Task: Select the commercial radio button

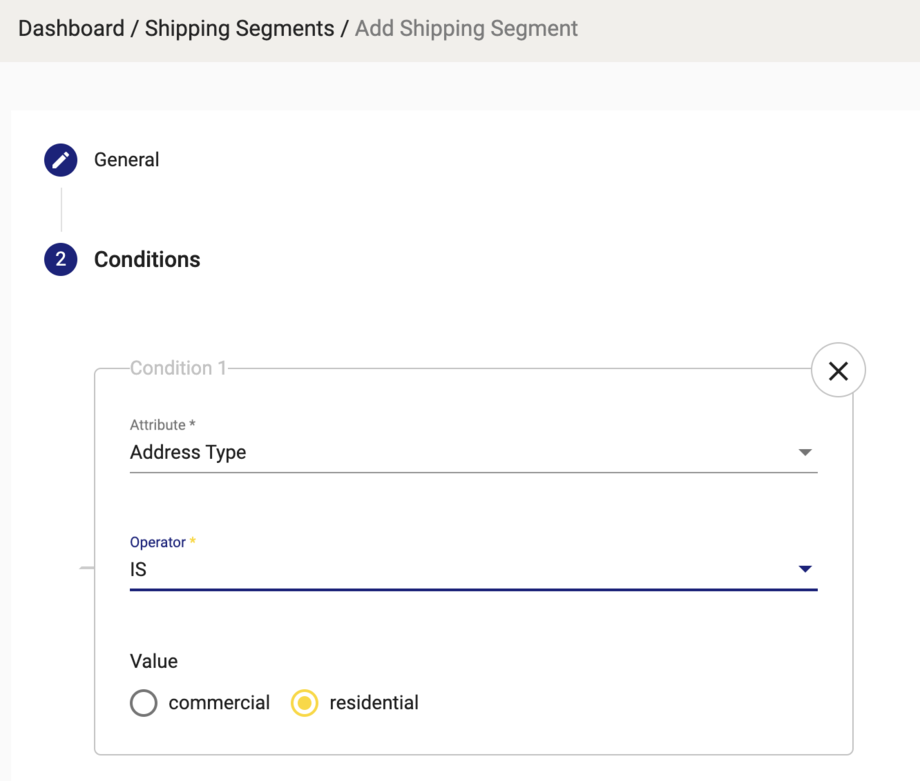Action: coord(144,703)
